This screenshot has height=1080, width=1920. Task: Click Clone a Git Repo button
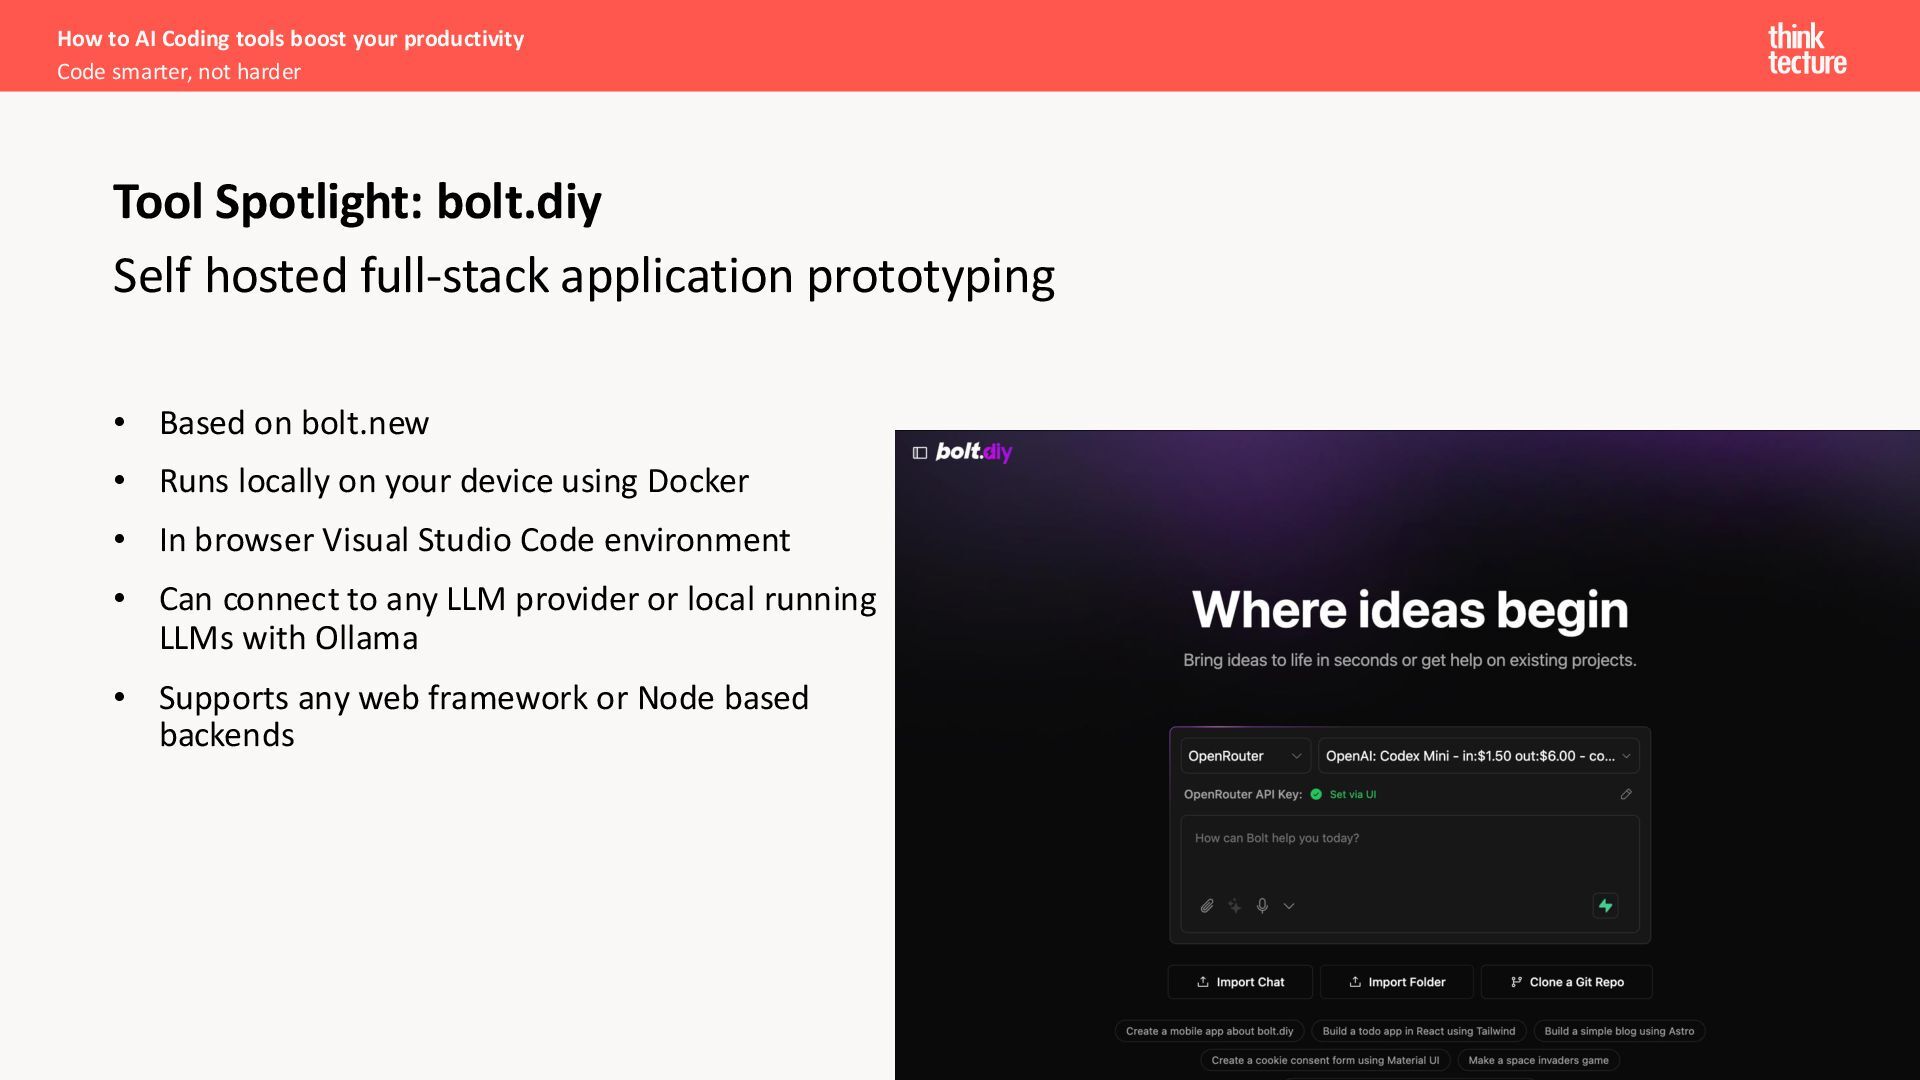pos(1566,982)
